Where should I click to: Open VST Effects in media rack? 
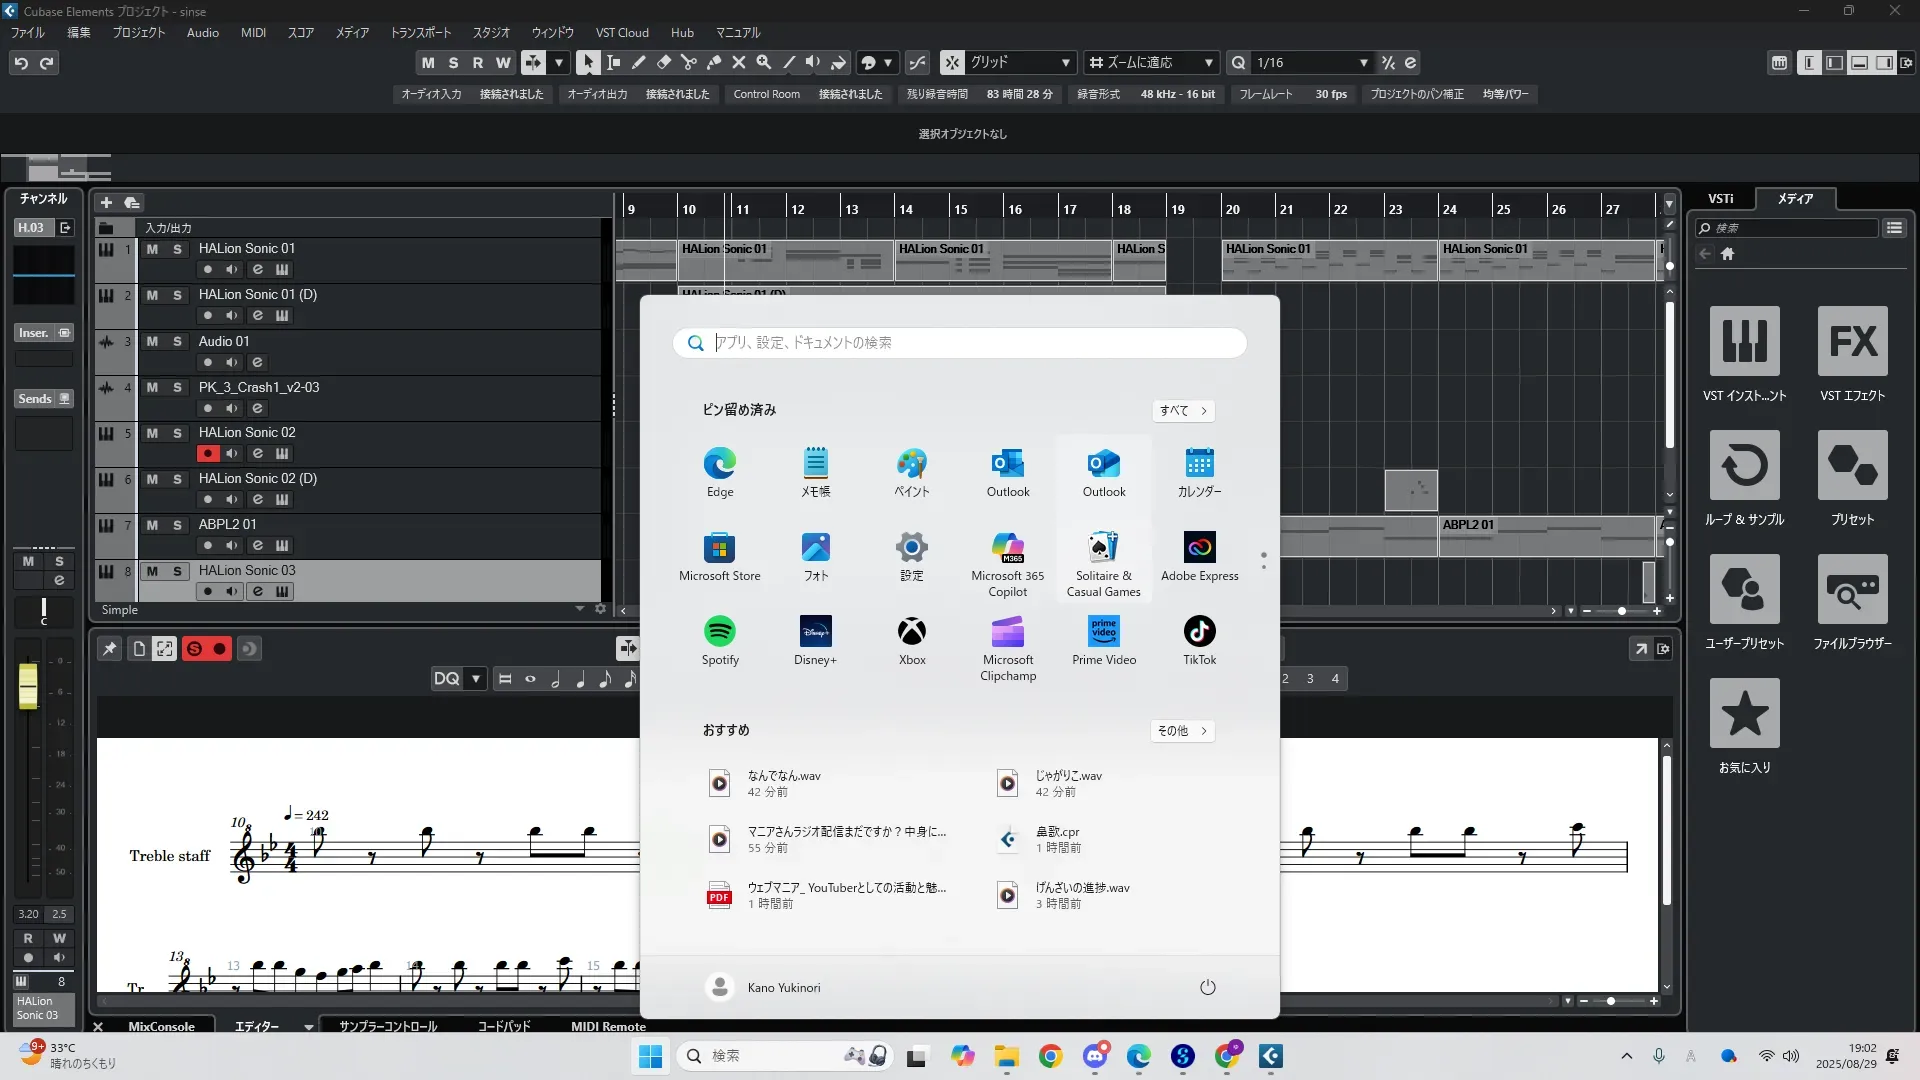[x=1852, y=342]
